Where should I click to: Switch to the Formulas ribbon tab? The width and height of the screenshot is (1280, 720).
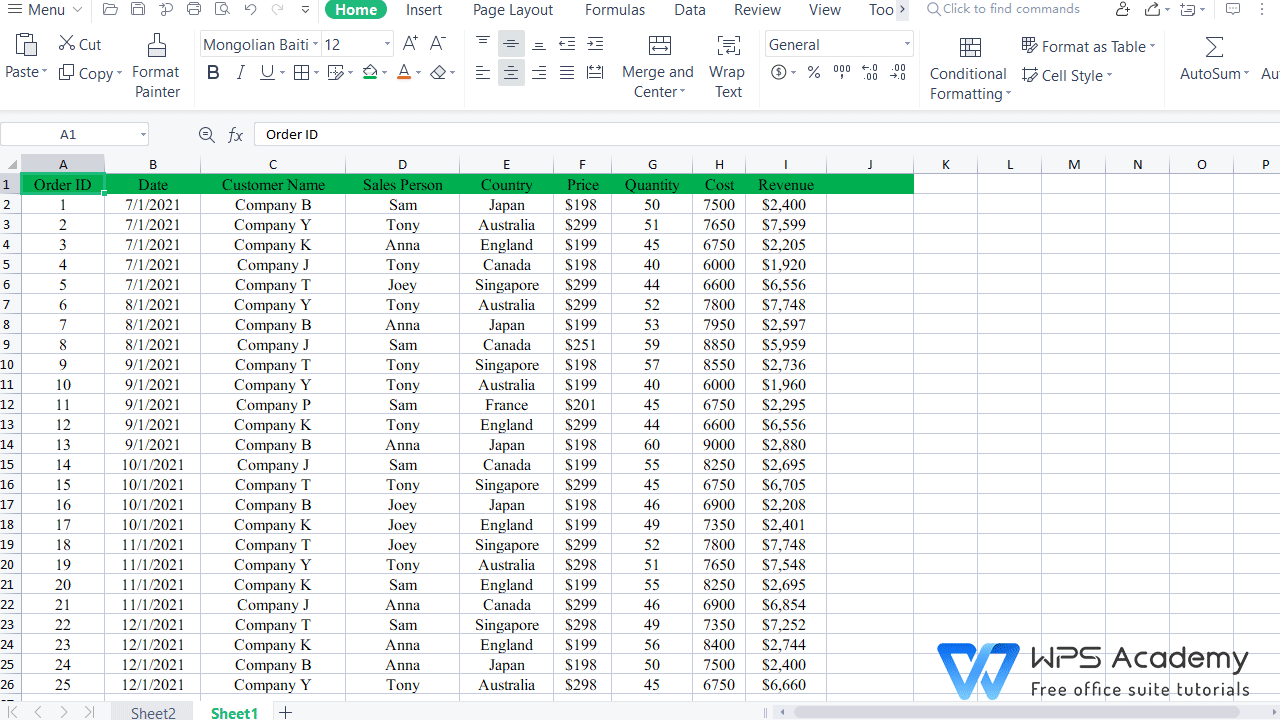pyautogui.click(x=614, y=10)
